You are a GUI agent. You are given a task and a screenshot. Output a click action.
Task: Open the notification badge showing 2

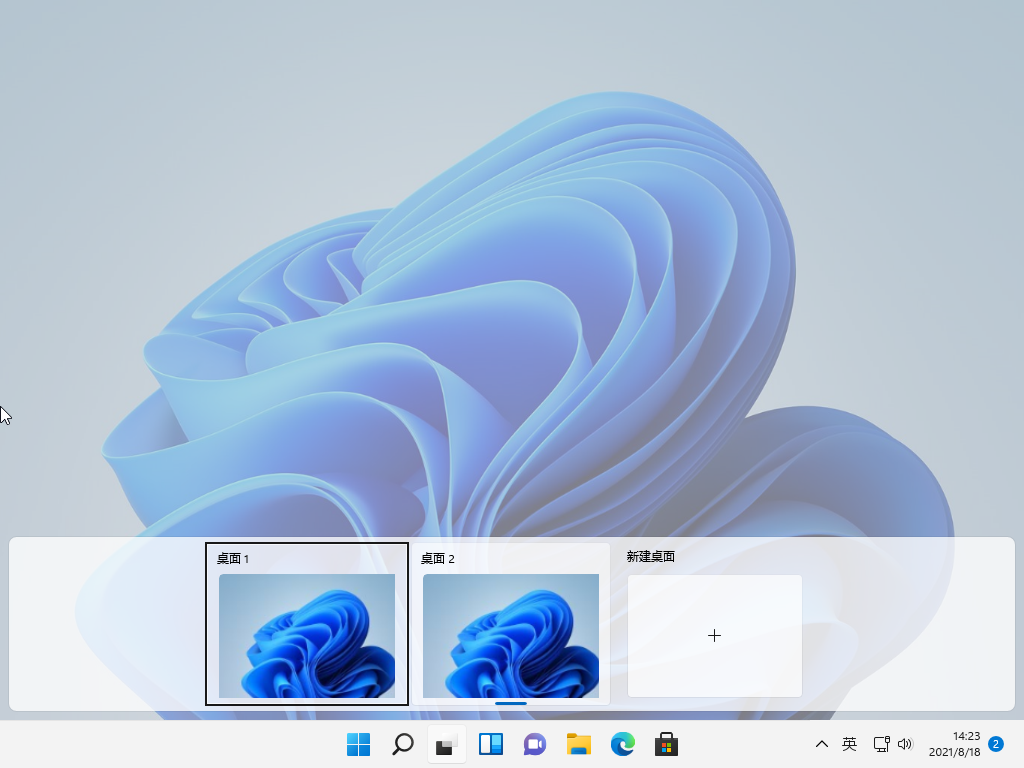pyautogui.click(x=994, y=744)
